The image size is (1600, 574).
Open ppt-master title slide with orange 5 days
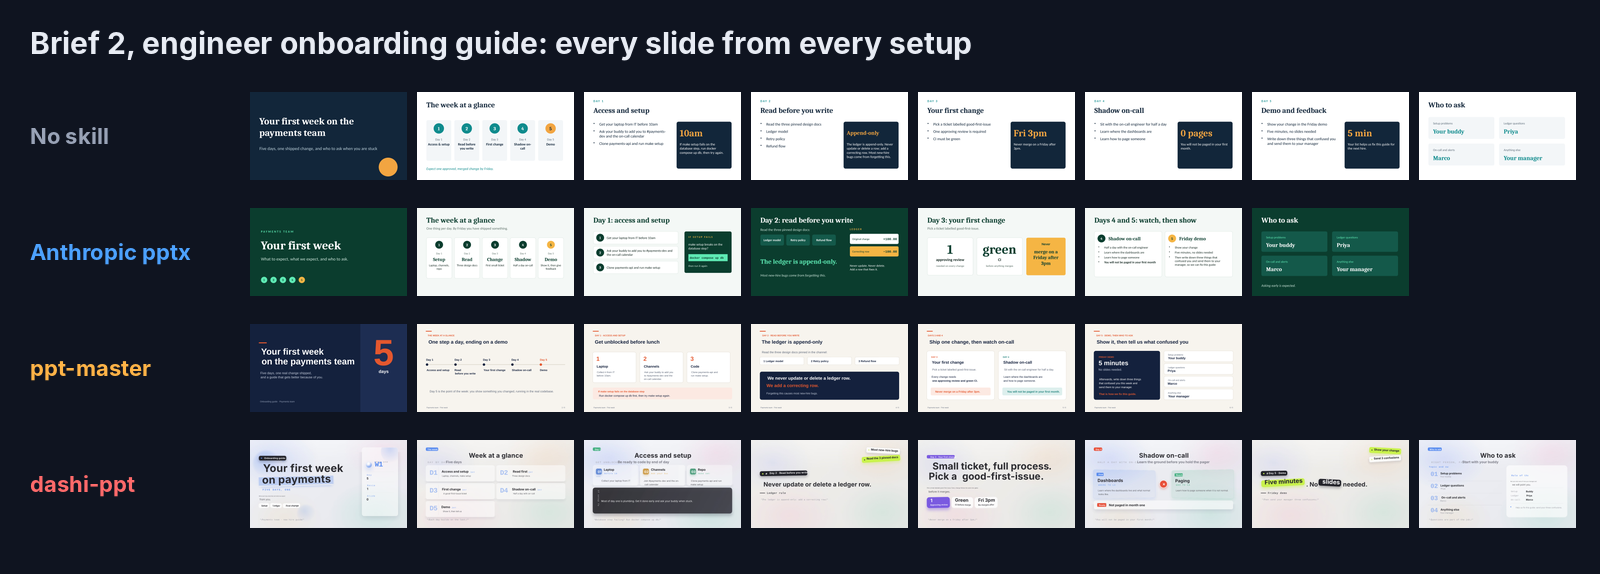click(x=328, y=368)
